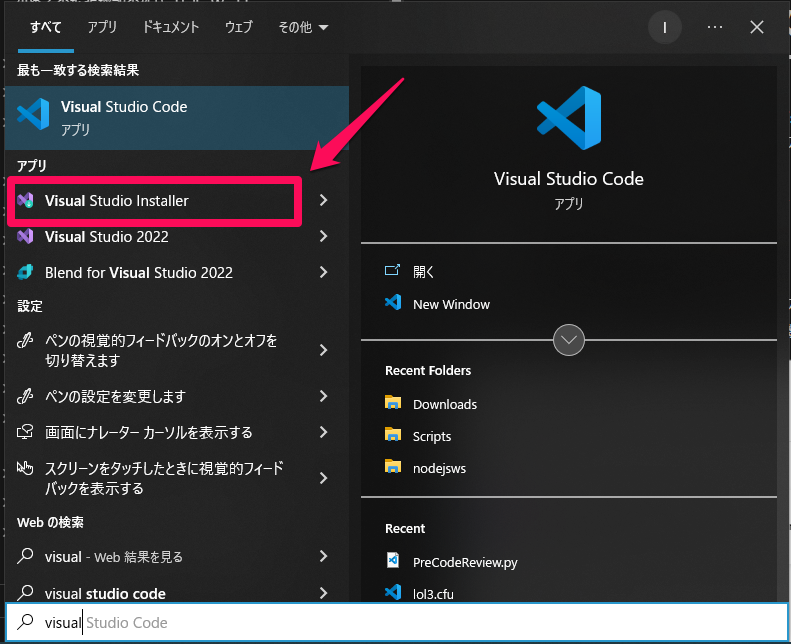791x644 pixels.
Task: Expand Visual Studio 2022 details arrow
Action: coord(324,237)
